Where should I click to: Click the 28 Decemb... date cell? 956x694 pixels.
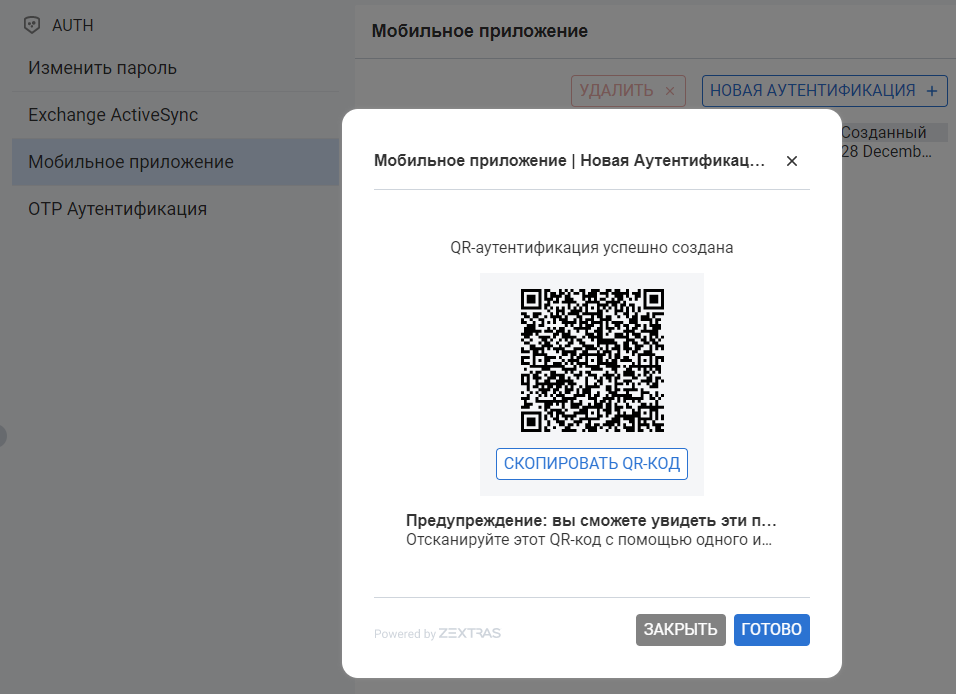pos(886,152)
